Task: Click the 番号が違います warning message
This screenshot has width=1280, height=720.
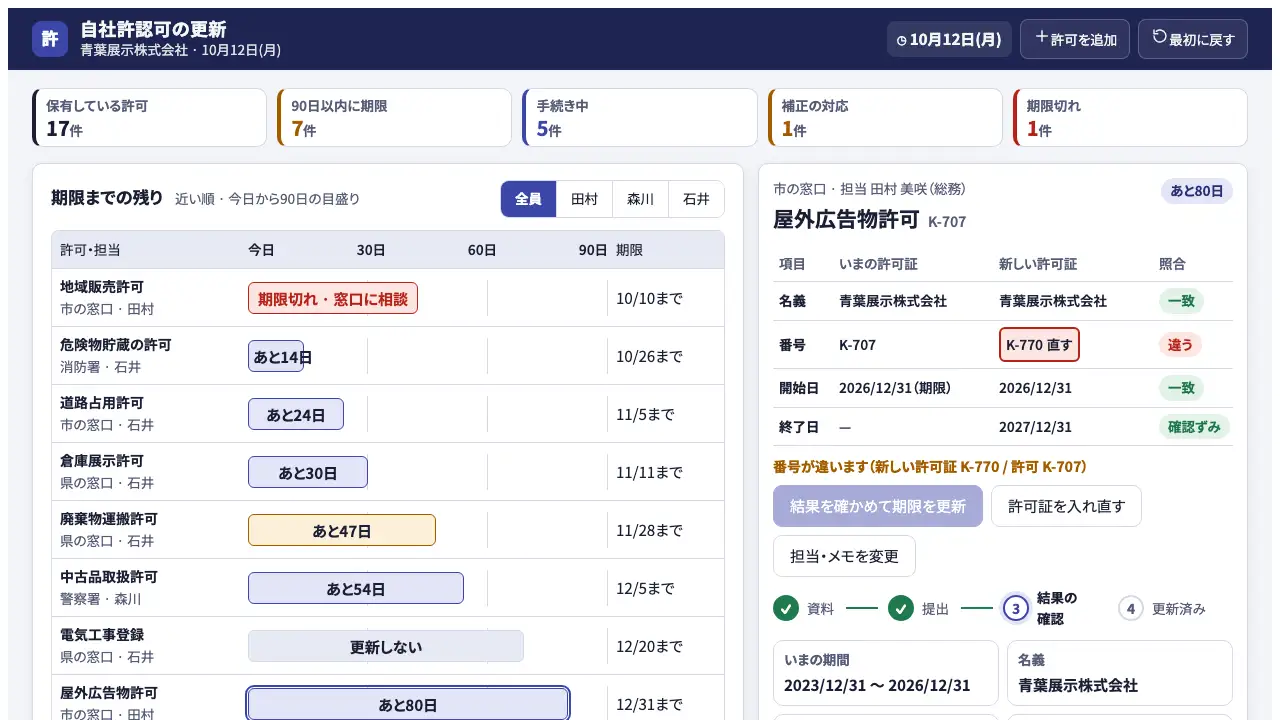Action: pyautogui.click(x=930, y=467)
